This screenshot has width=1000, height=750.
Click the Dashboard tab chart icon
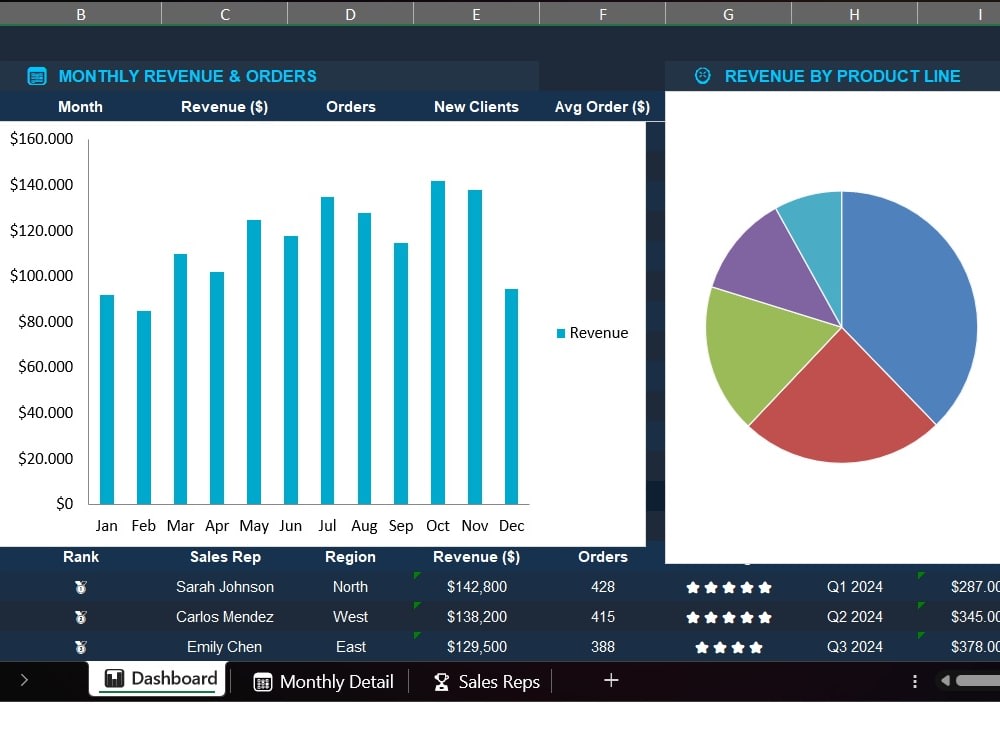click(114, 679)
